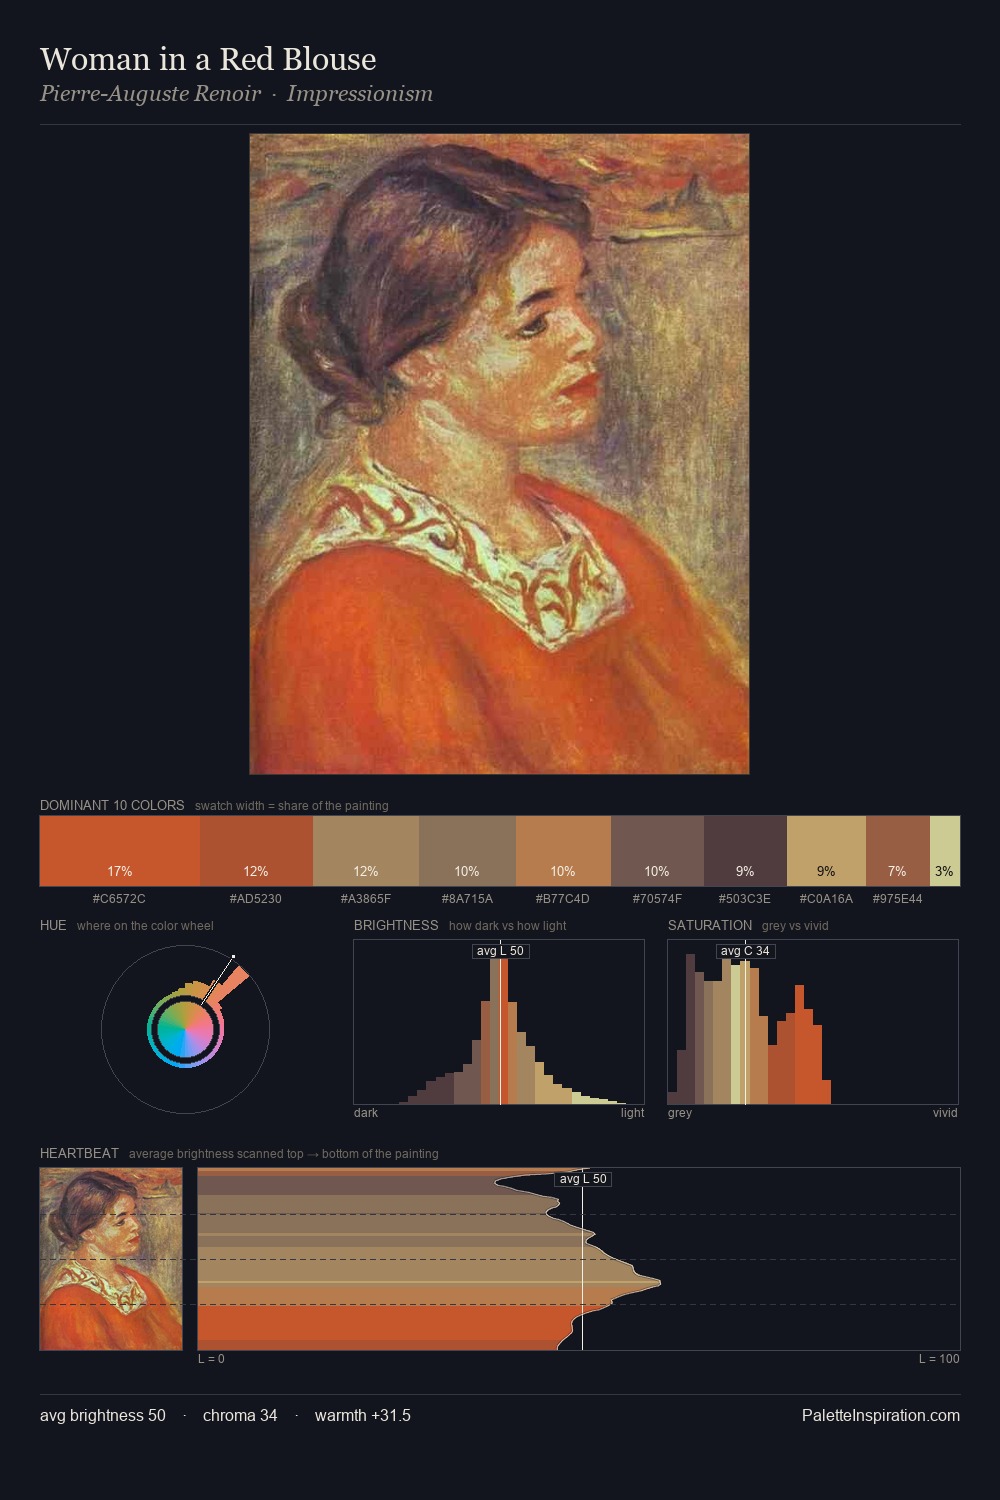Image resolution: width=1000 pixels, height=1500 pixels.
Task: Click the hex label #B77C4D
Action: (x=563, y=899)
